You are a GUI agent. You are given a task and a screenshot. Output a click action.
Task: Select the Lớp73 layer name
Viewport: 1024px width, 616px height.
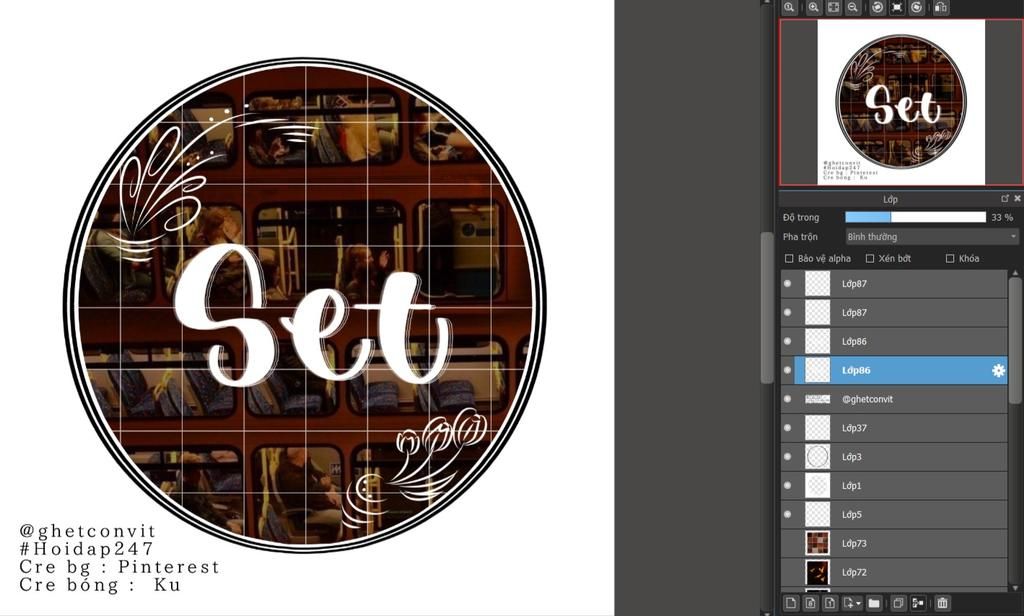click(x=854, y=543)
